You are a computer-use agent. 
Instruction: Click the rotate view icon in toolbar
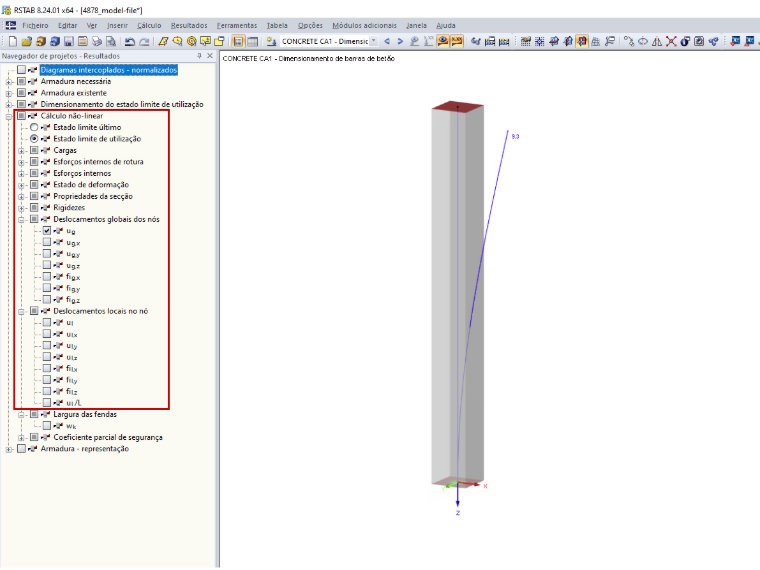click(x=643, y=41)
